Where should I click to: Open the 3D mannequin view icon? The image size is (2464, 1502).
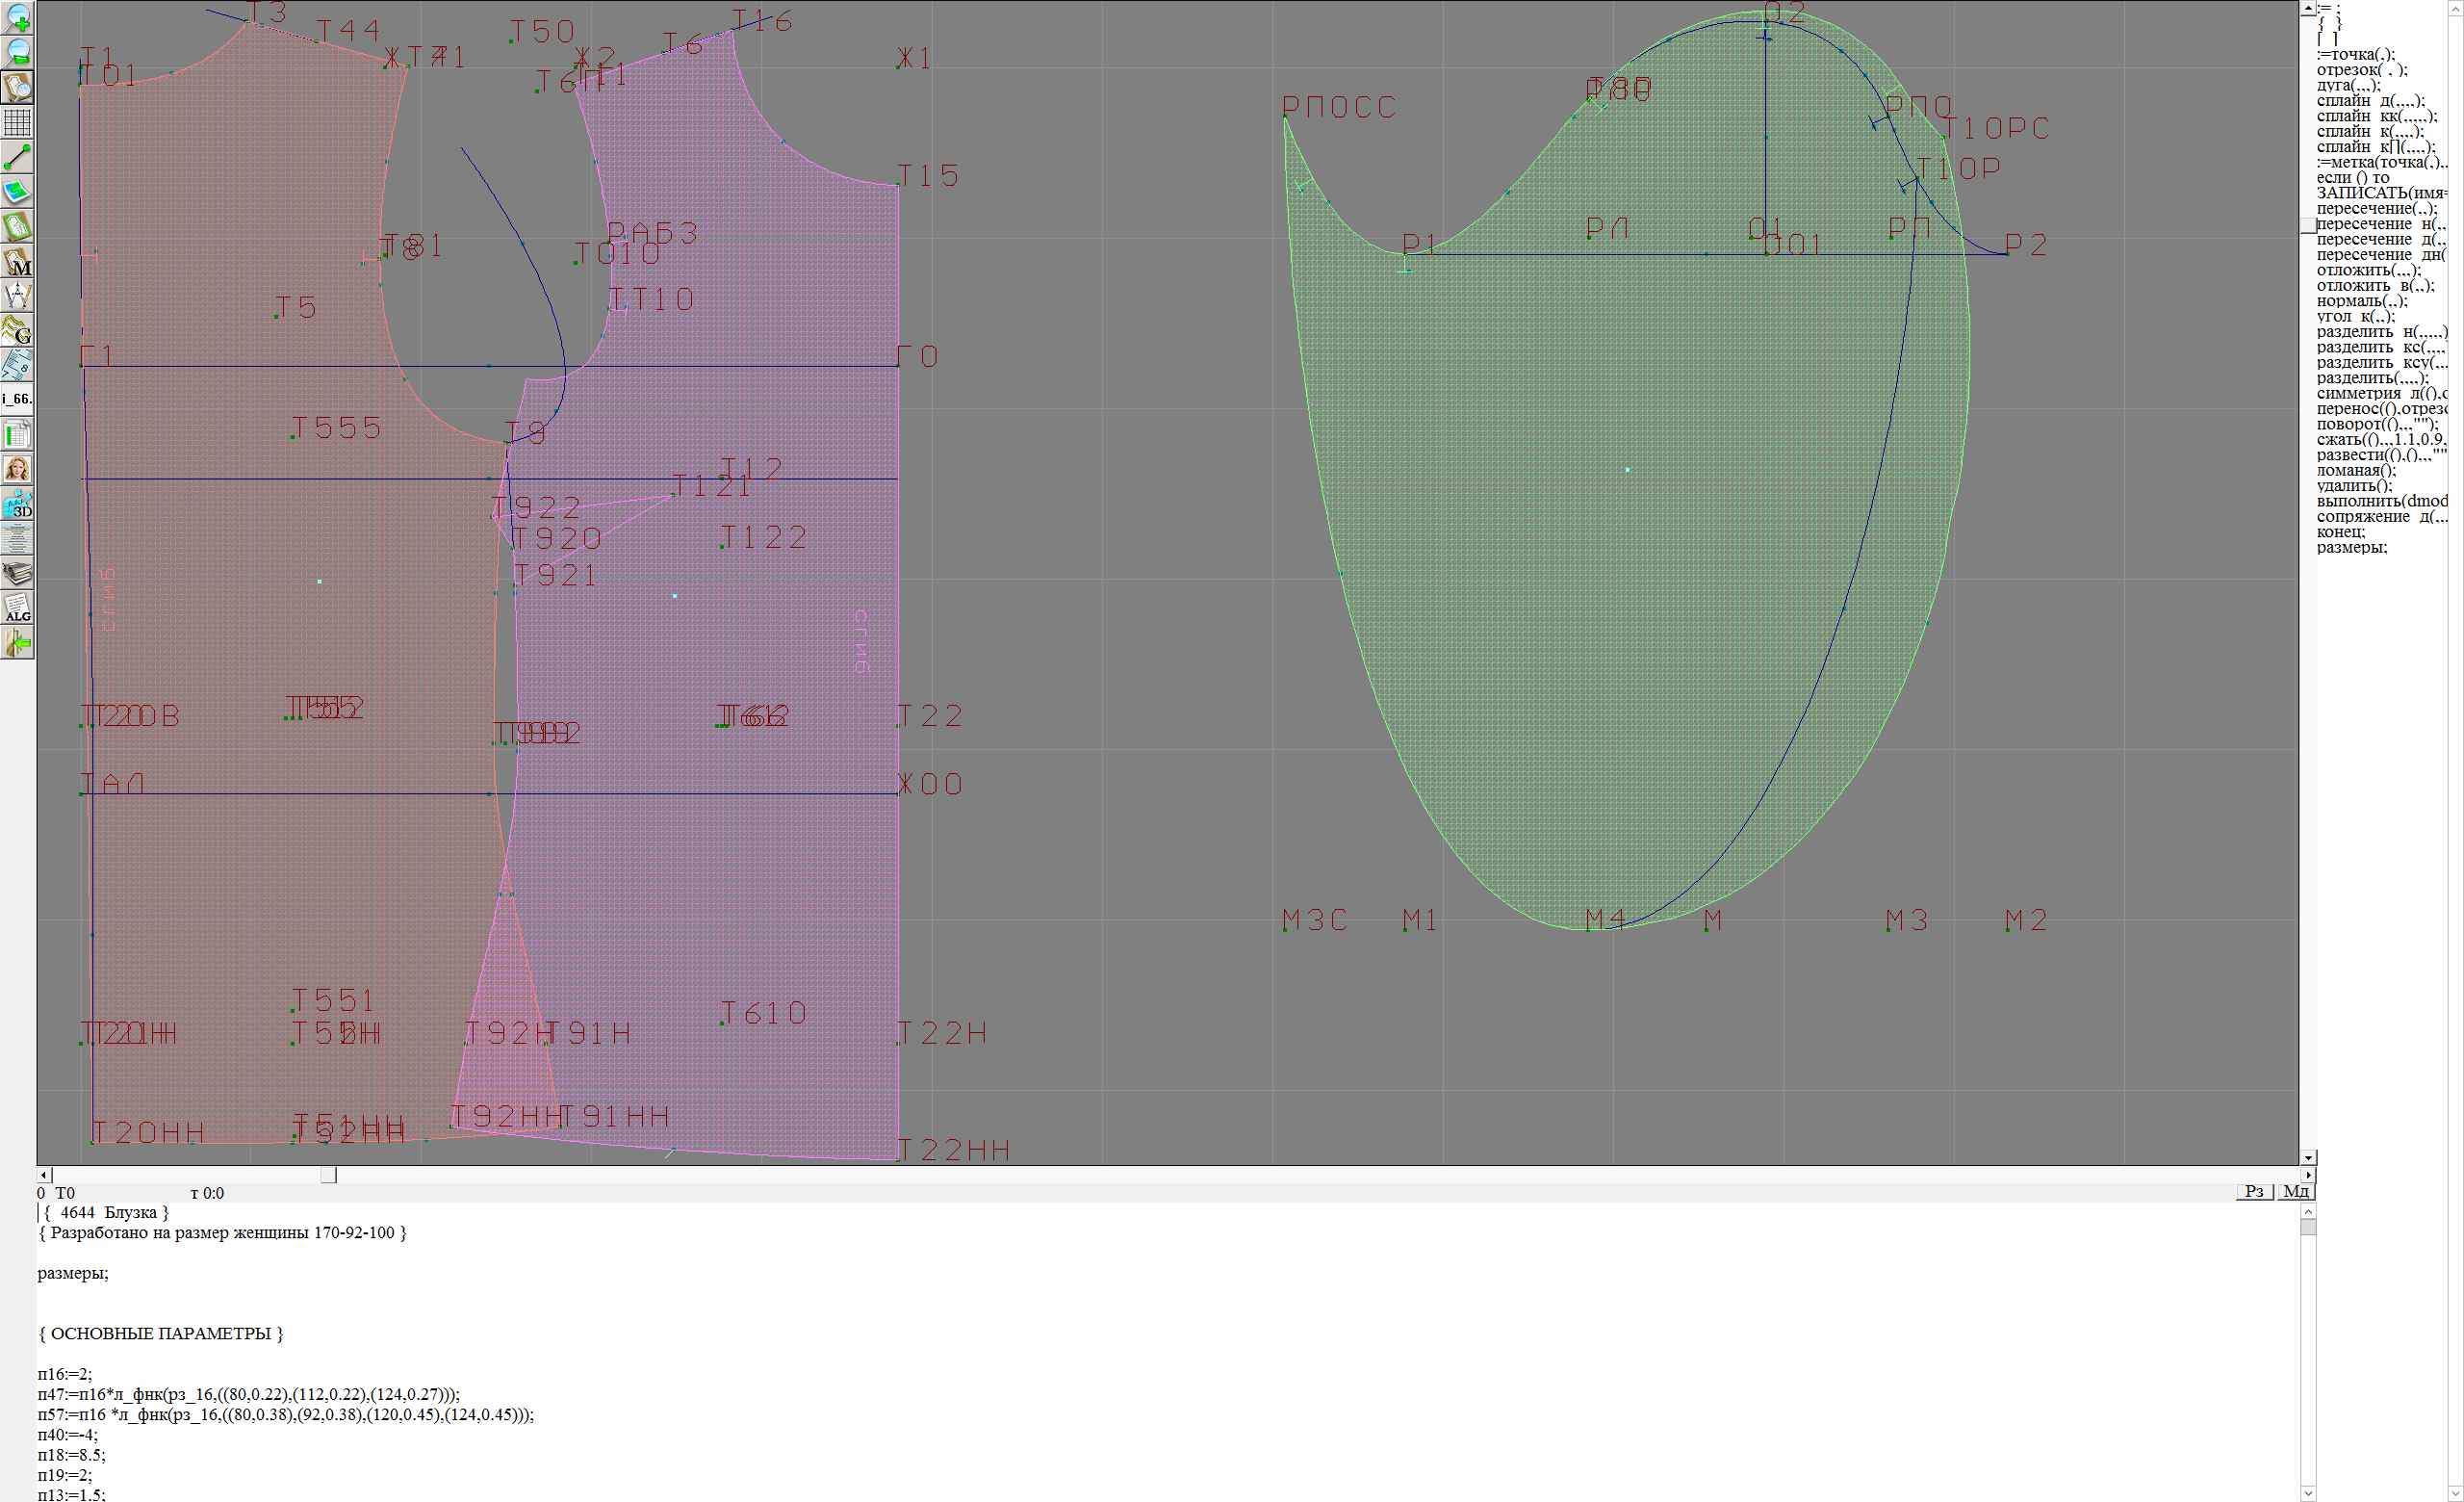[18, 504]
